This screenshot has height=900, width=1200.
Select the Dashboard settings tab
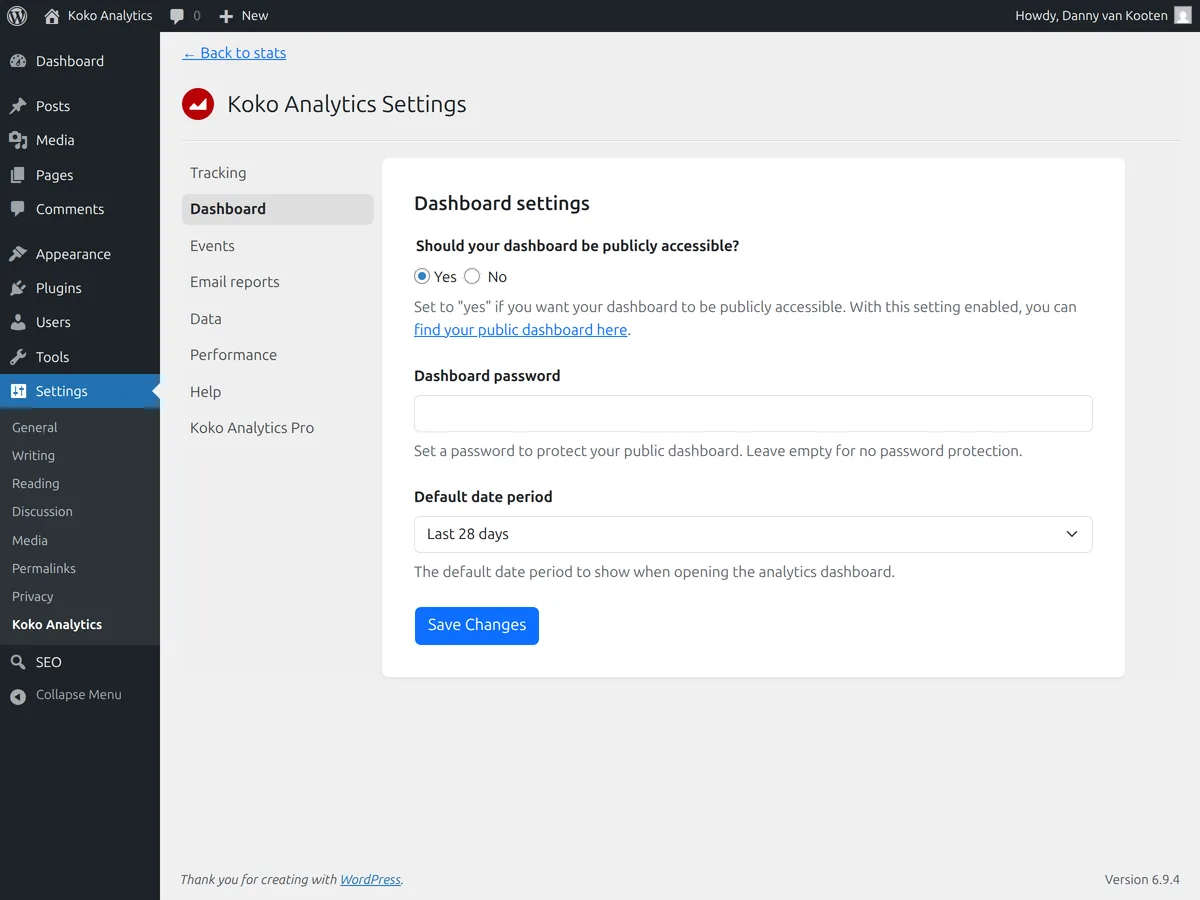[278, 209]
